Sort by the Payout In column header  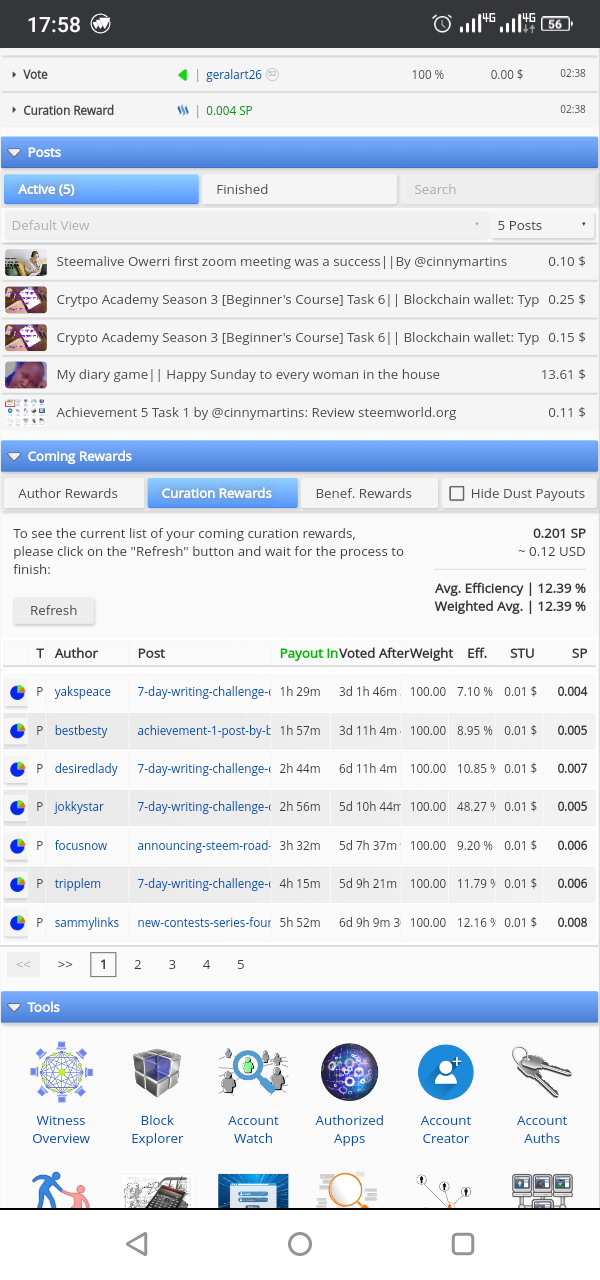(308, 654)
